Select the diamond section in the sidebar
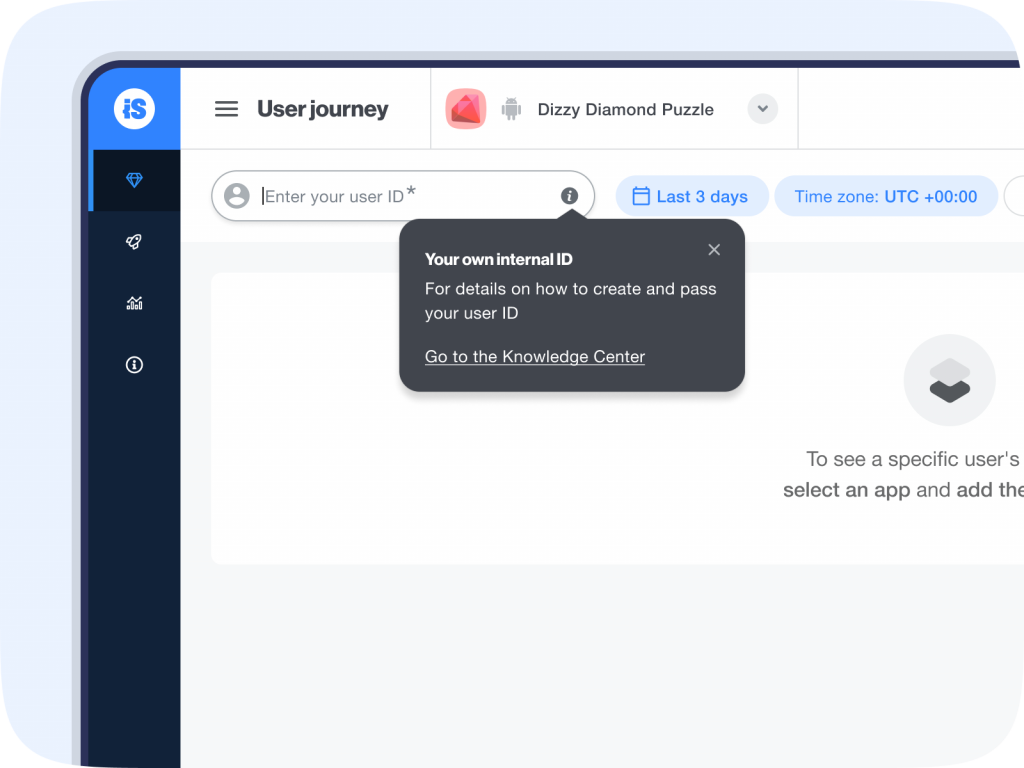The image size is (1024, 768). tap(134, 181)
